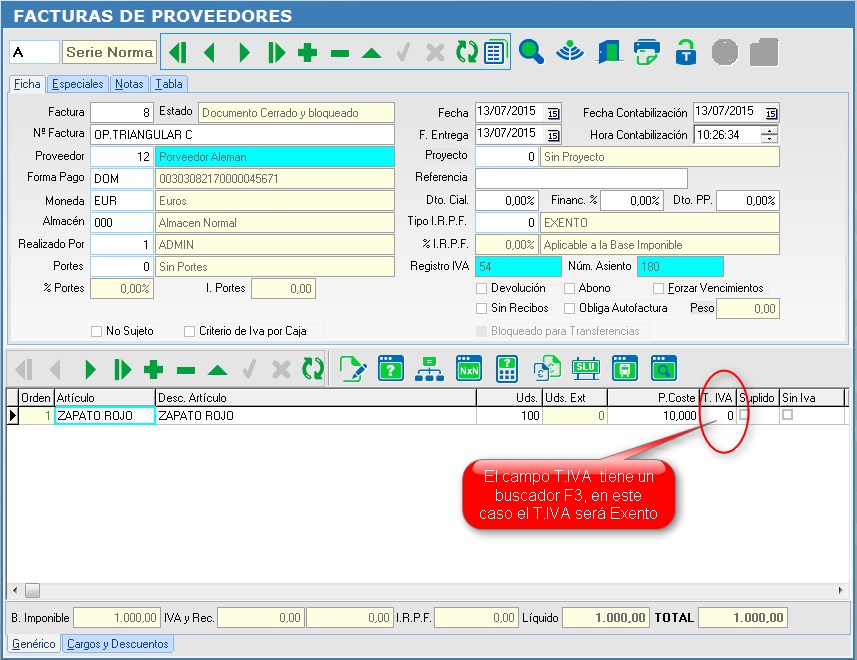Add new line with green plus
The image size is (857, 660).
(x=153, y=370)
